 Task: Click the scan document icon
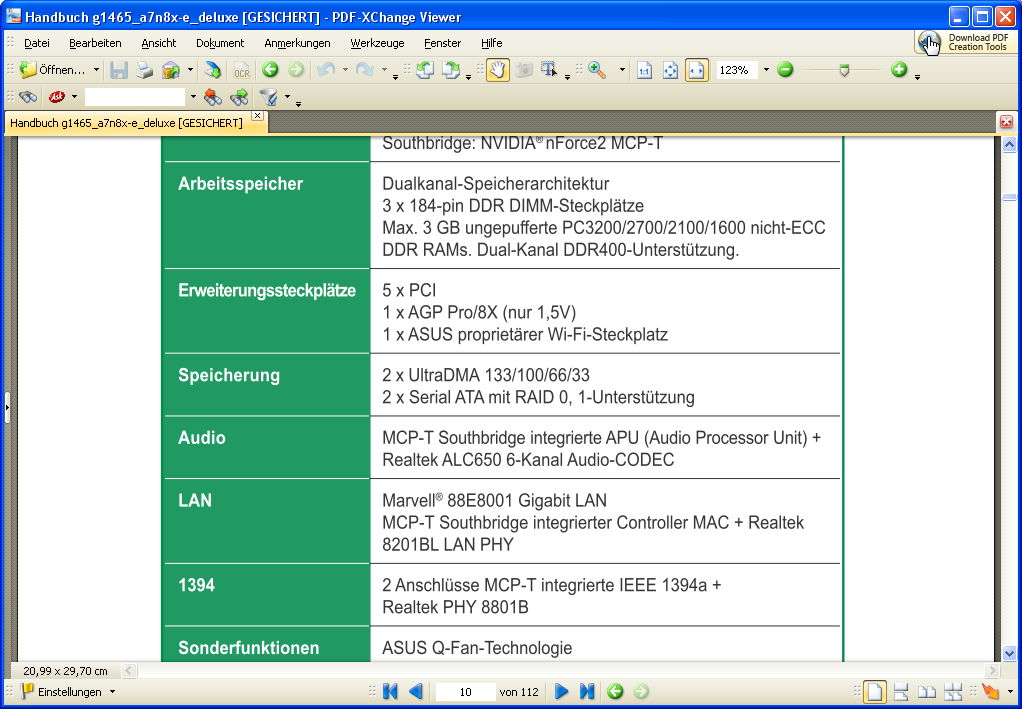coord(212,70)
